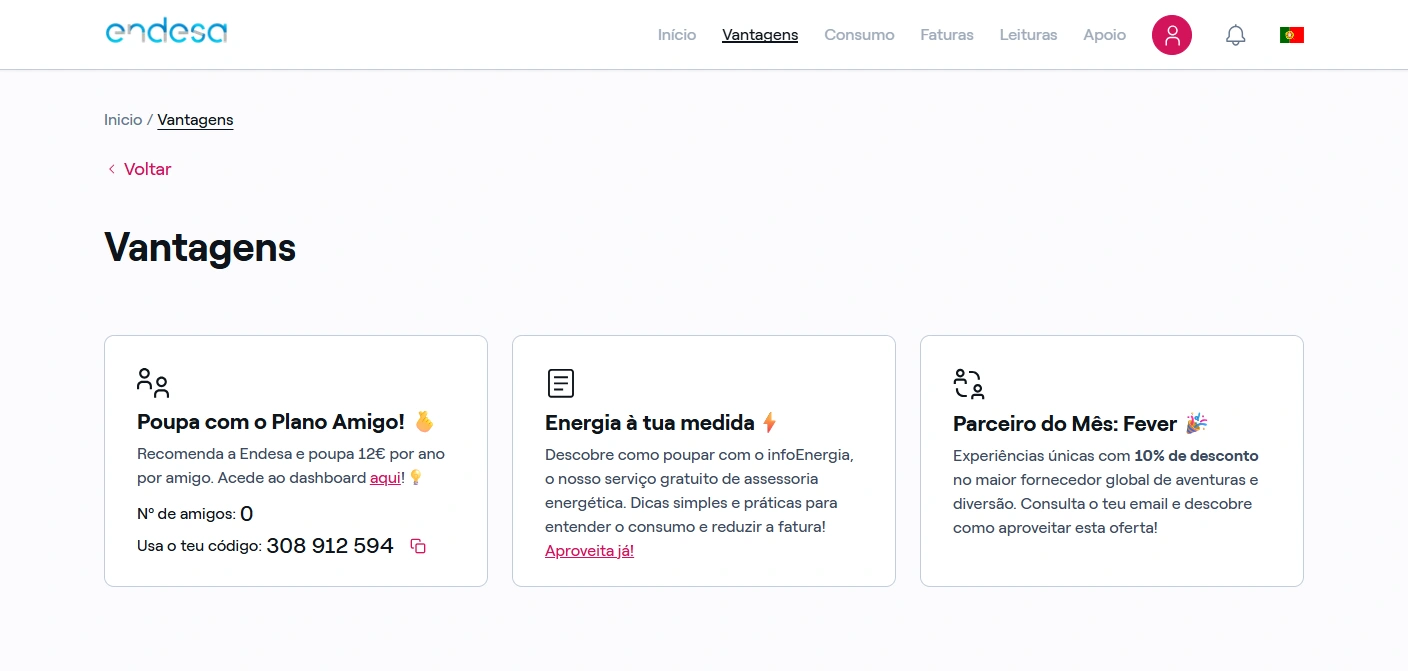Go to Início in top navigation
This screenshot has height=671, width=1408.
tap(676, 35)
